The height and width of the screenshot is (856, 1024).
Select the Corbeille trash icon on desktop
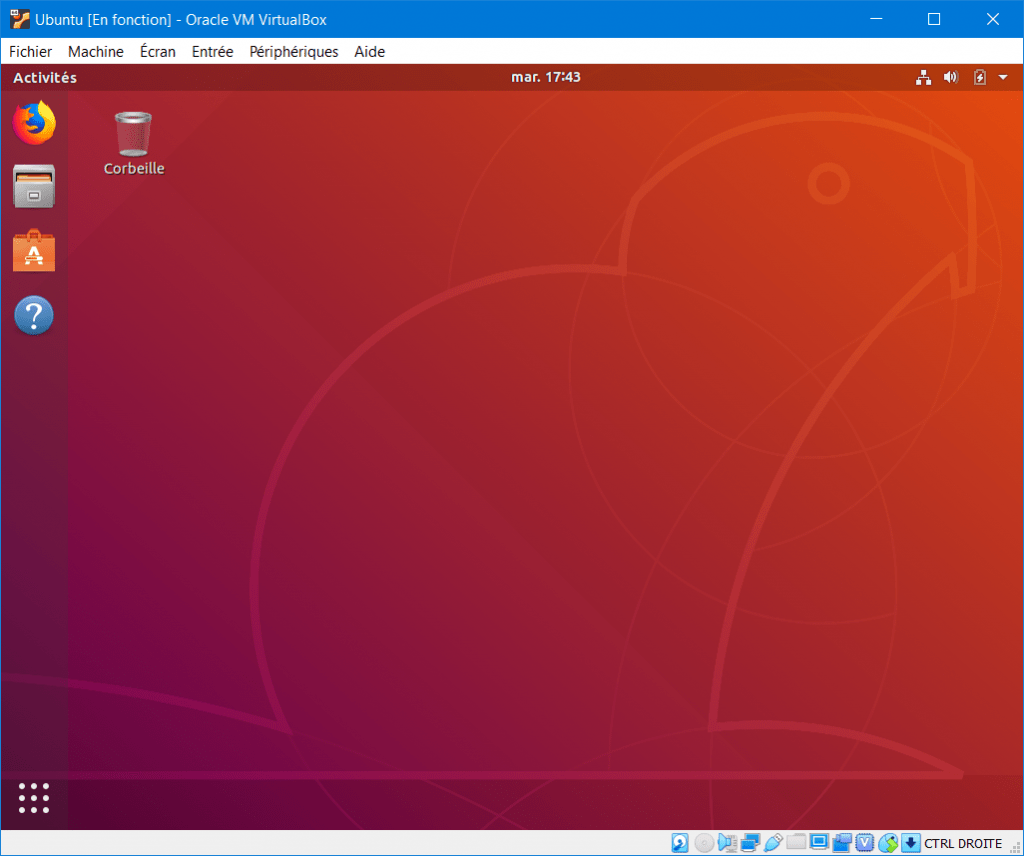coord(133,144)
